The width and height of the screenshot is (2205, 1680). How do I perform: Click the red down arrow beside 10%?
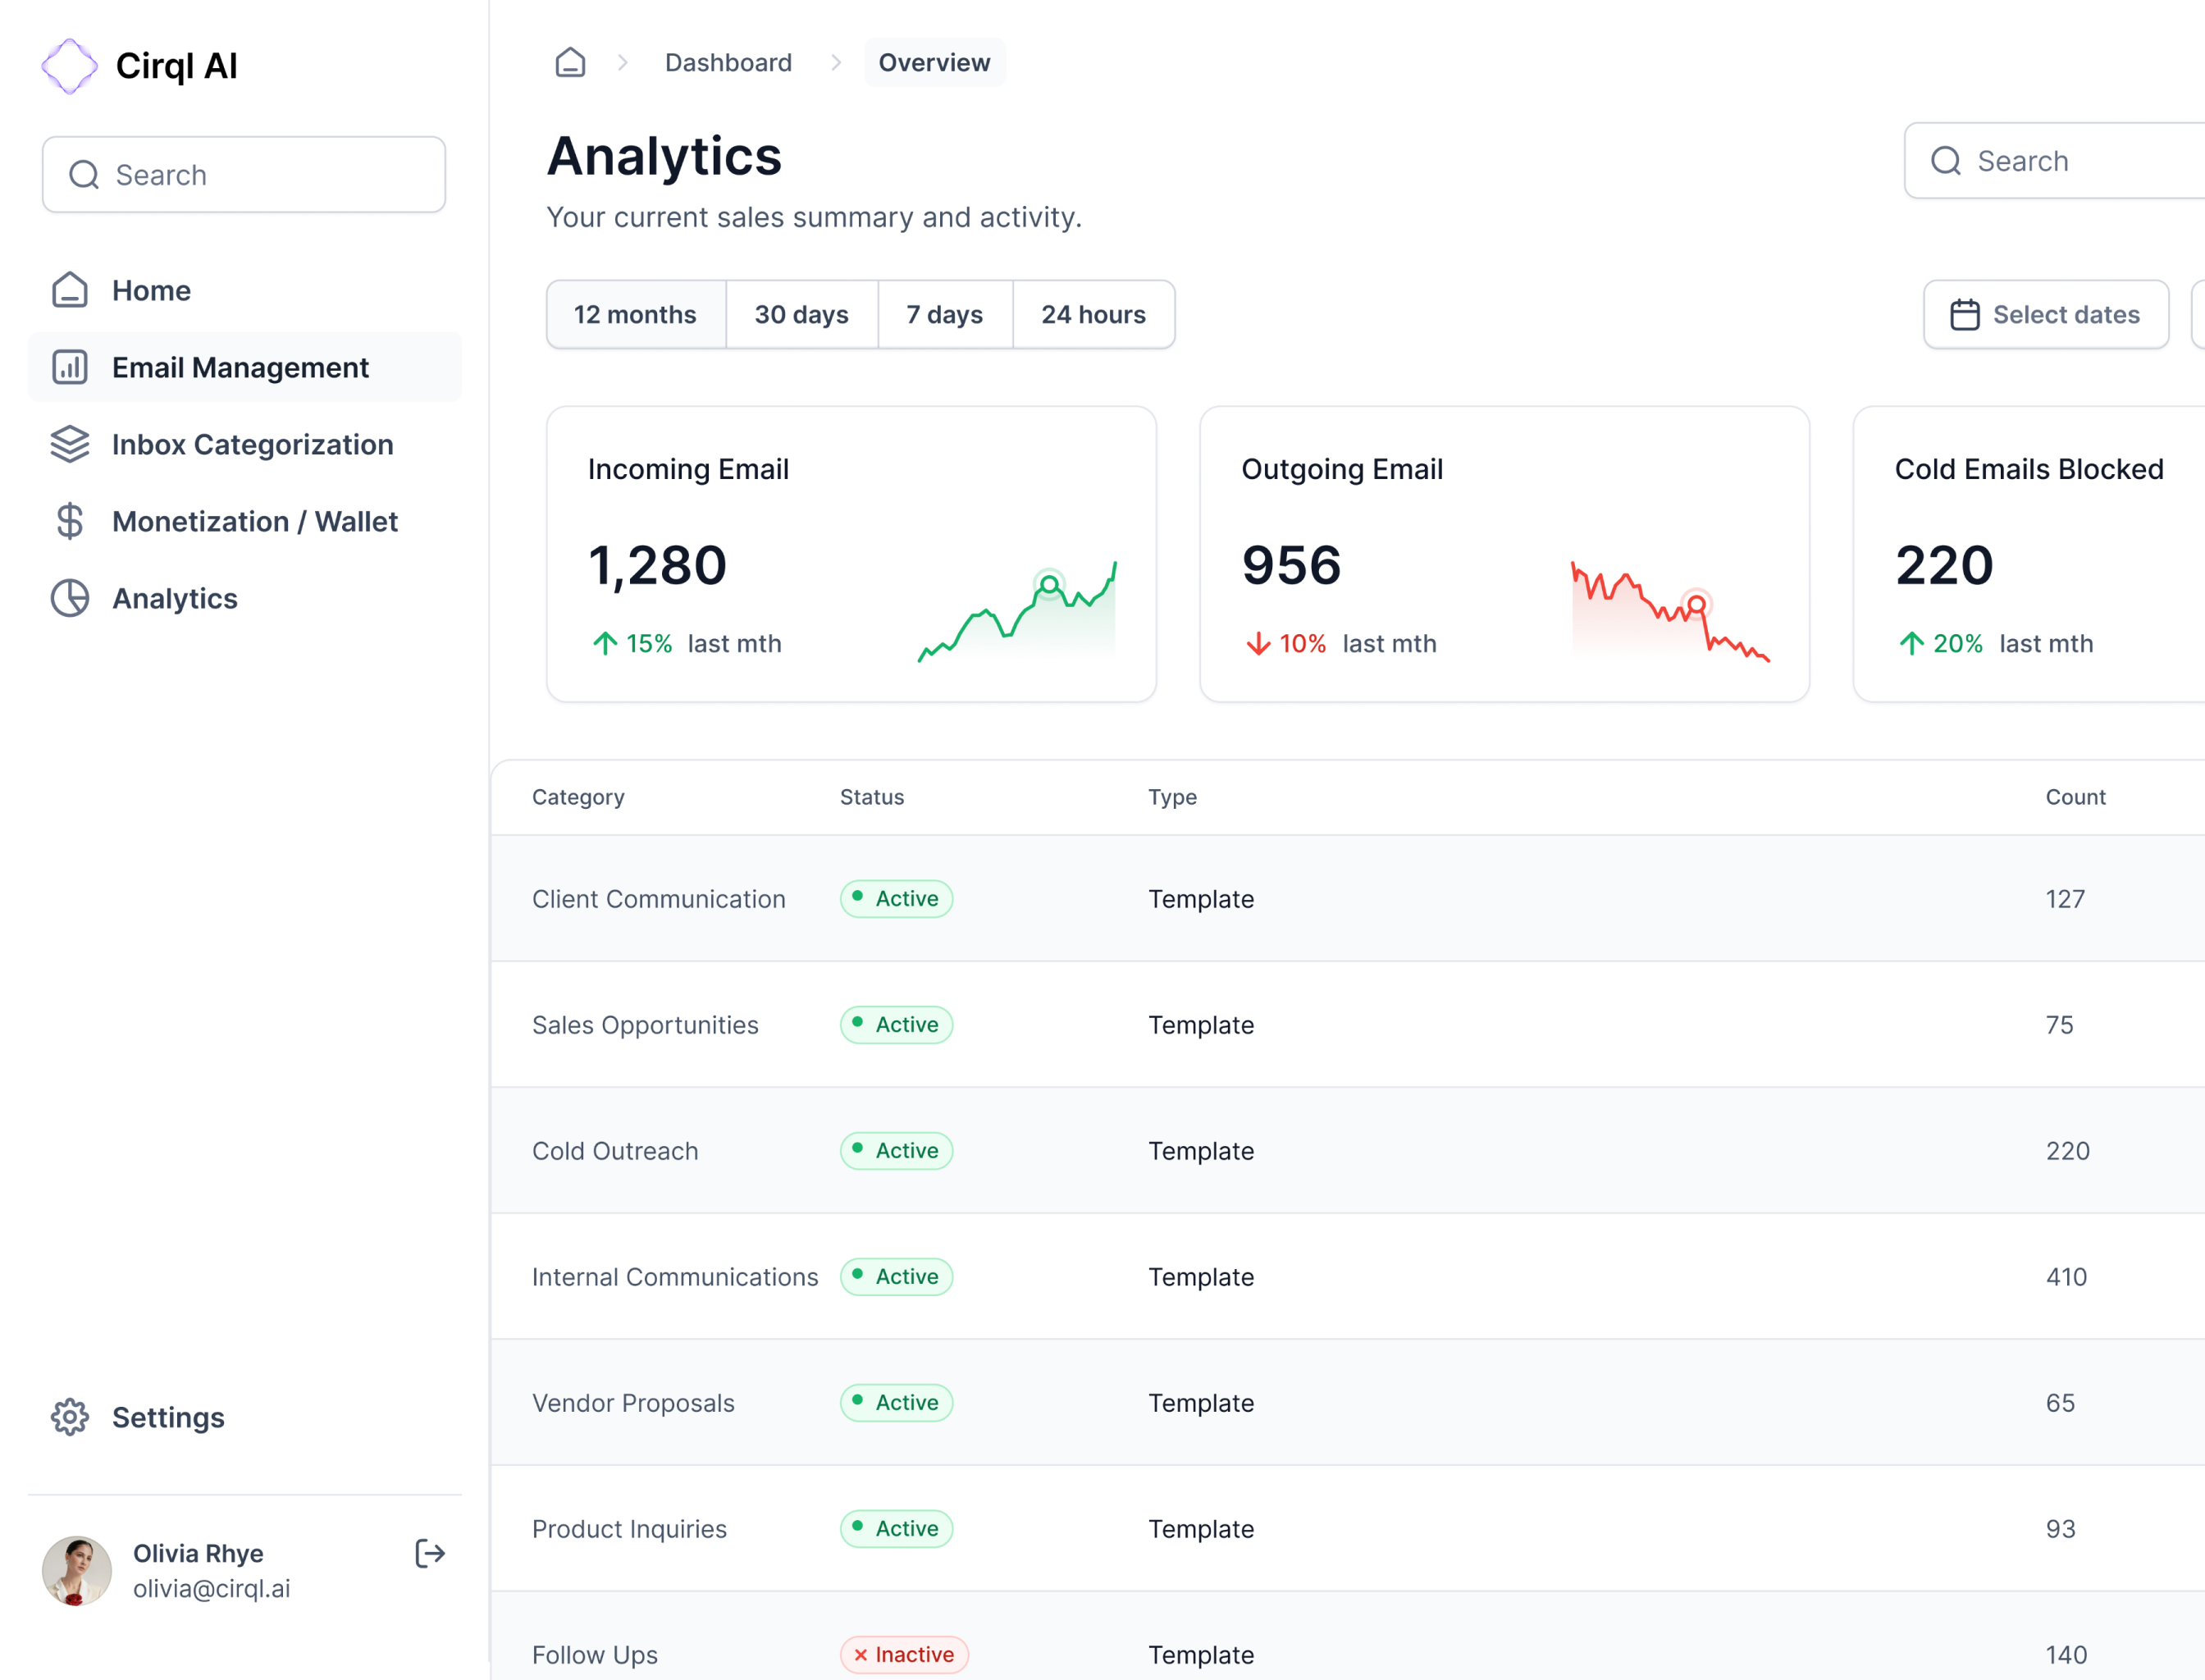click(x=1258, y=643)
